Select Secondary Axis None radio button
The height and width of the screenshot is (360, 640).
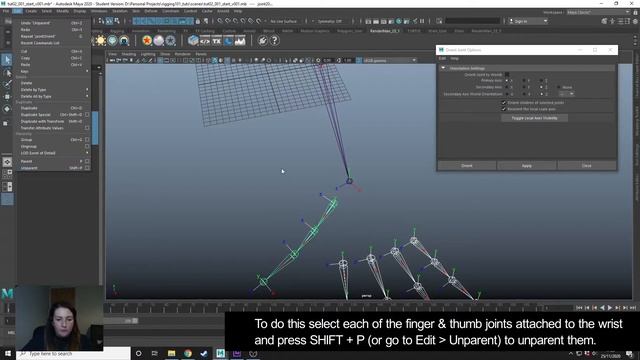point(559,87)
